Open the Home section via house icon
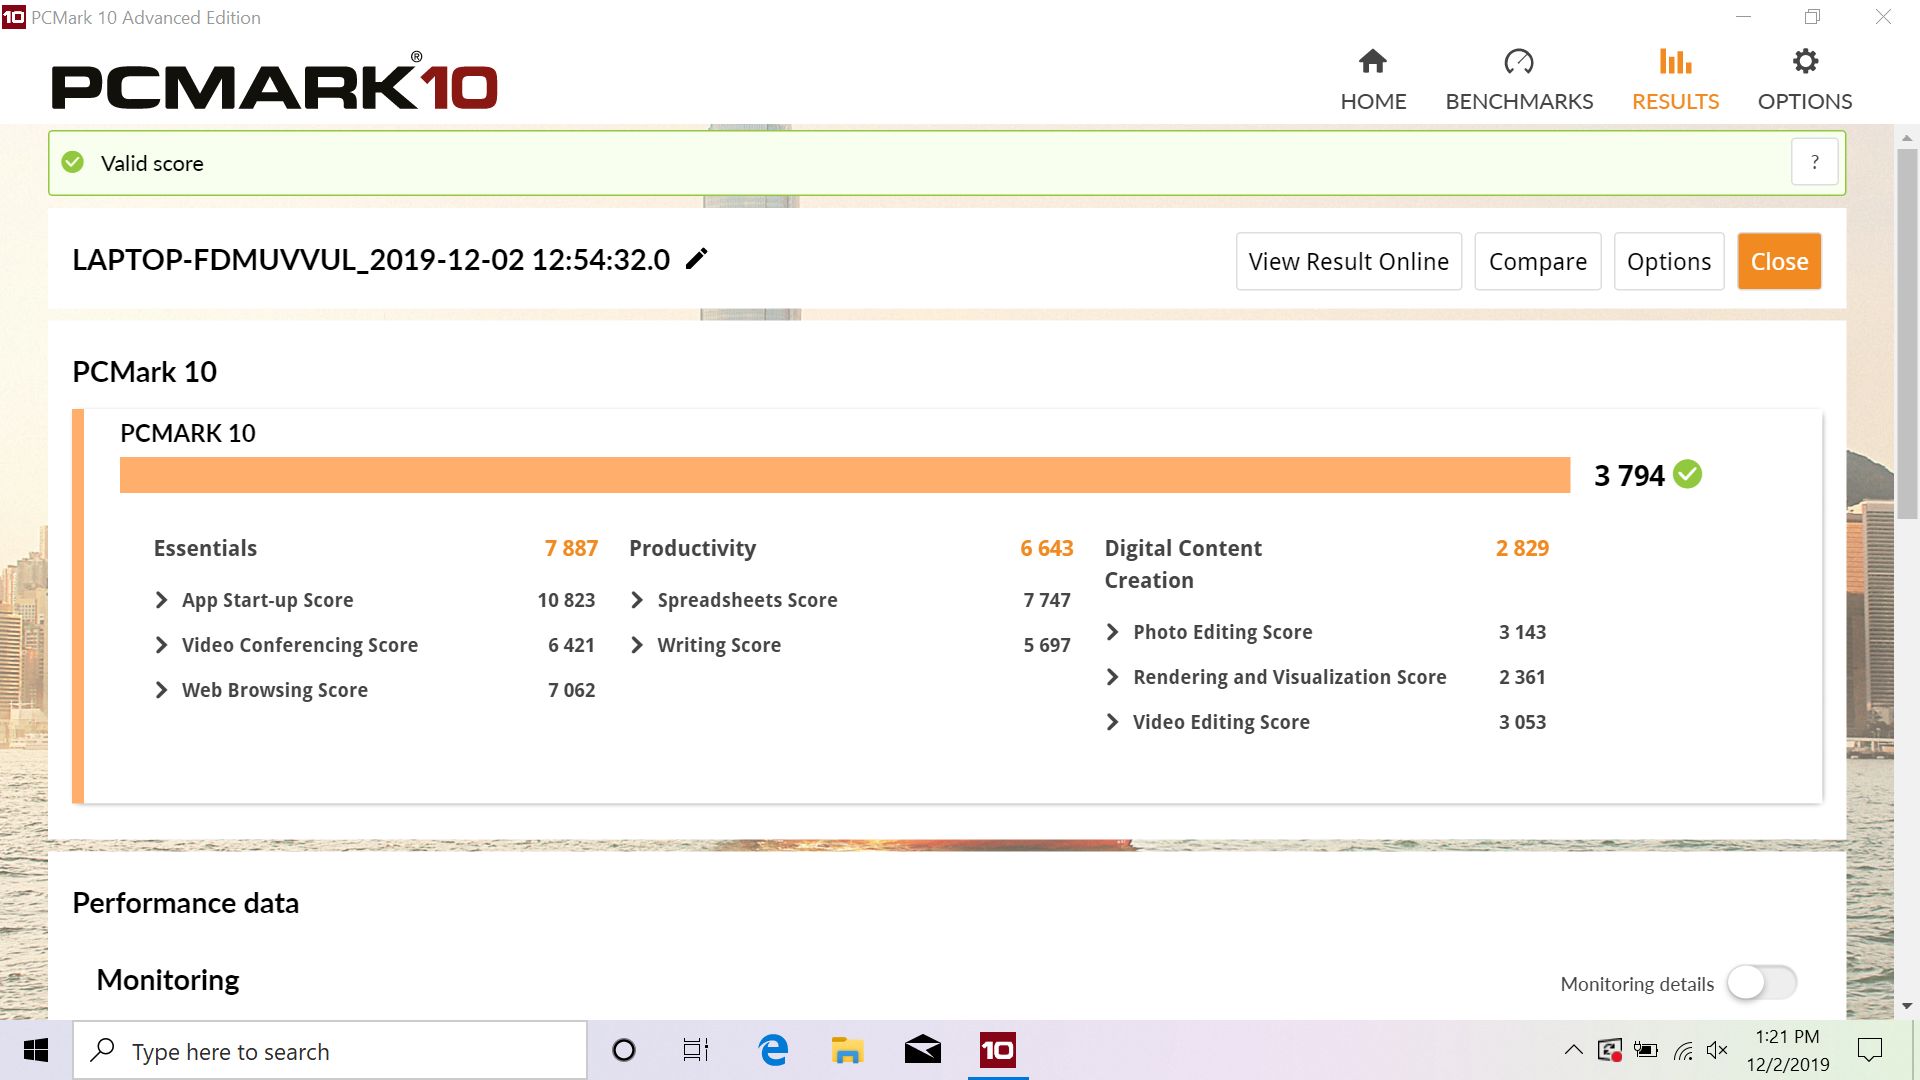The height and width of the screenshot is (1080, 1920). (1373, 63)
